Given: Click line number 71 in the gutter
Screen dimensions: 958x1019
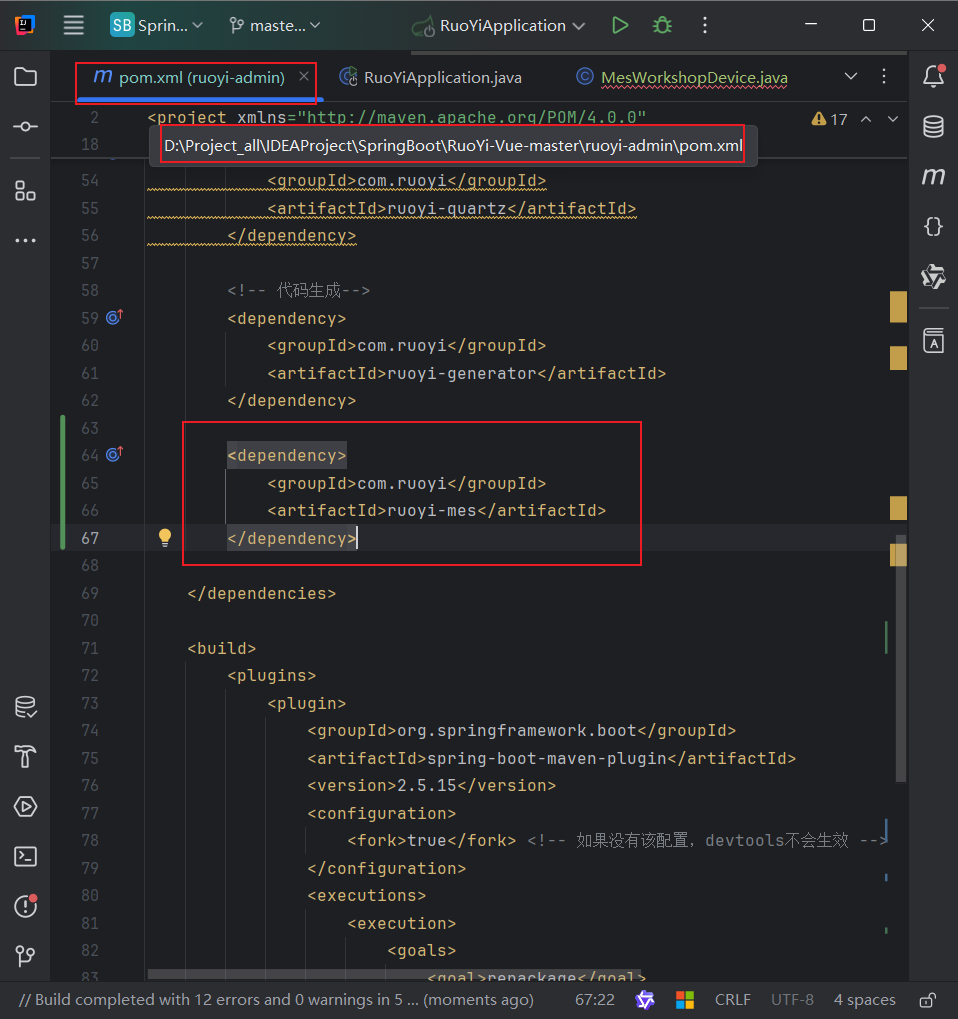Looking at the screenshot, I should [x=90, y=648].
